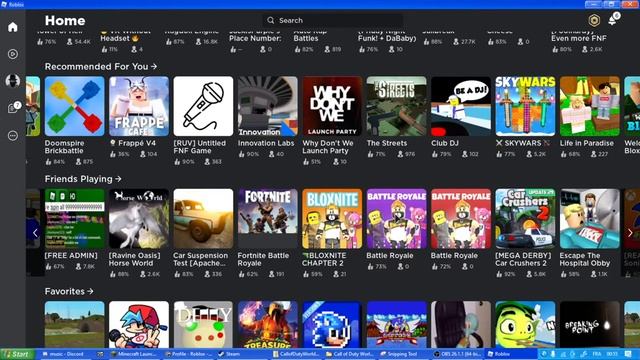
Task: Open the Club DJ game thumbnail
Action: pos(461,106)
